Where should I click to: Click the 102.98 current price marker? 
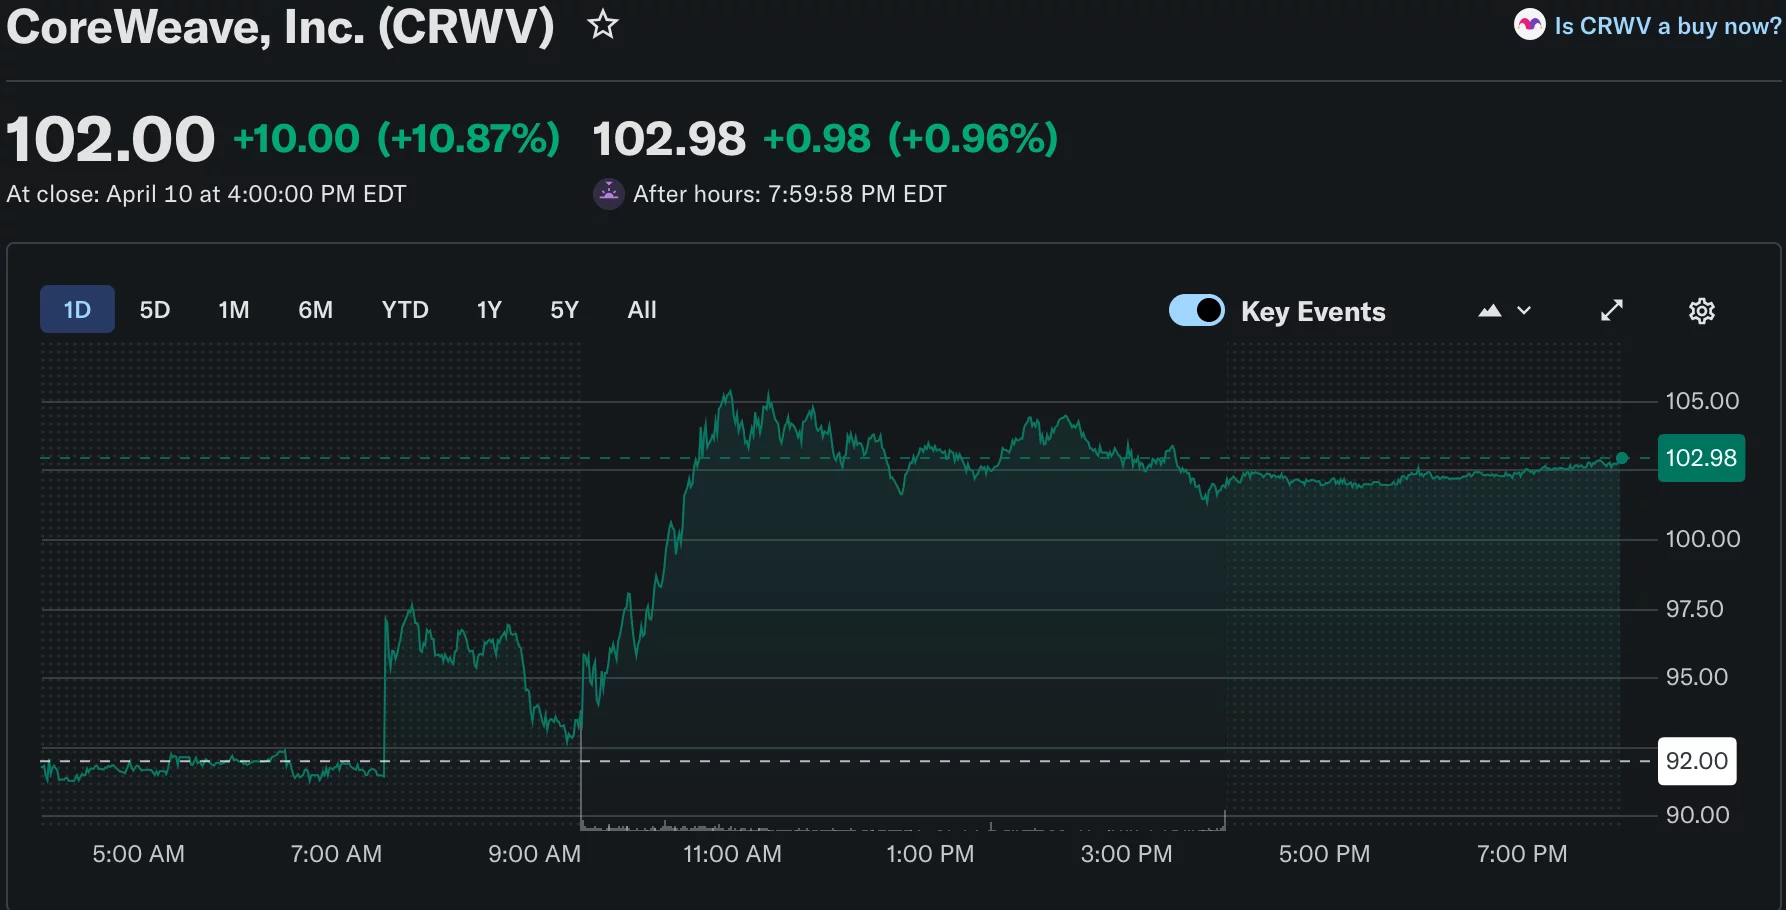tap(1700, 458)
